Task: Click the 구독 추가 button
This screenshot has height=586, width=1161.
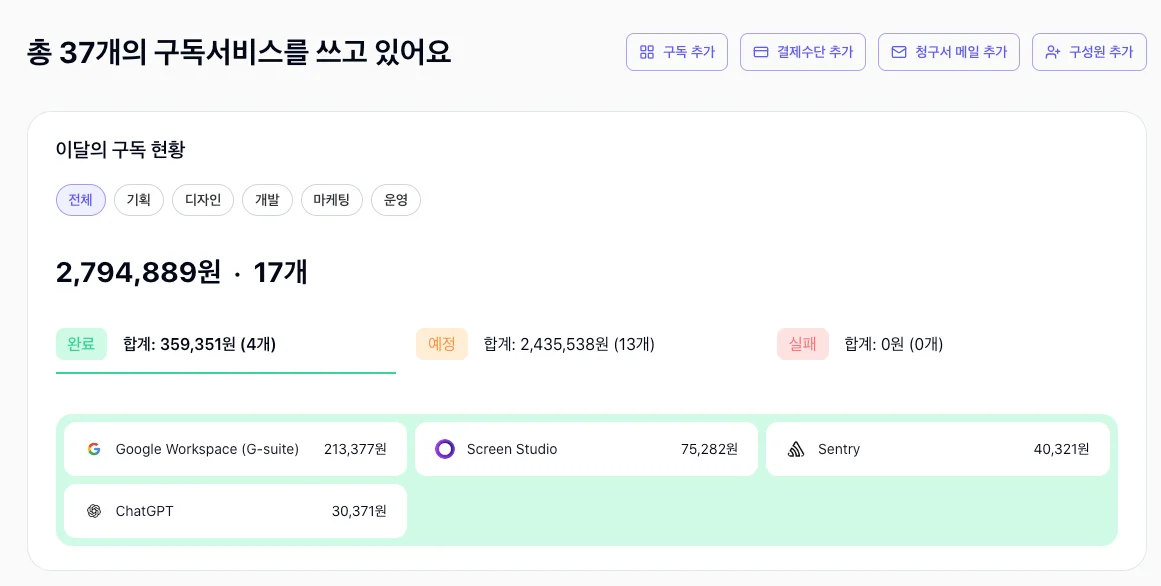Action: tap(677, 52)
